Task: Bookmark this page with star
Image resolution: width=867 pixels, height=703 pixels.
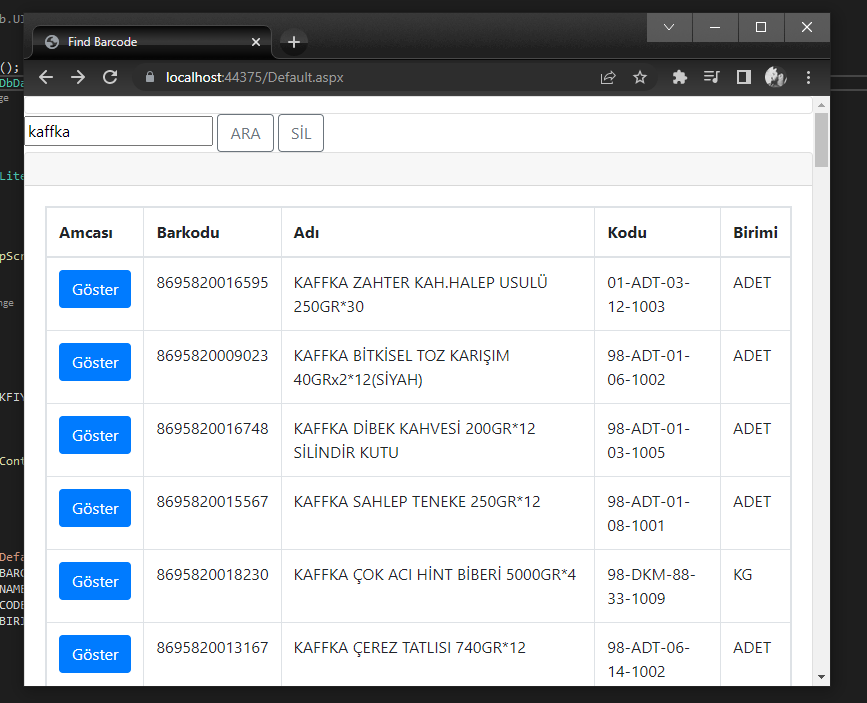Action: point(640,77)
